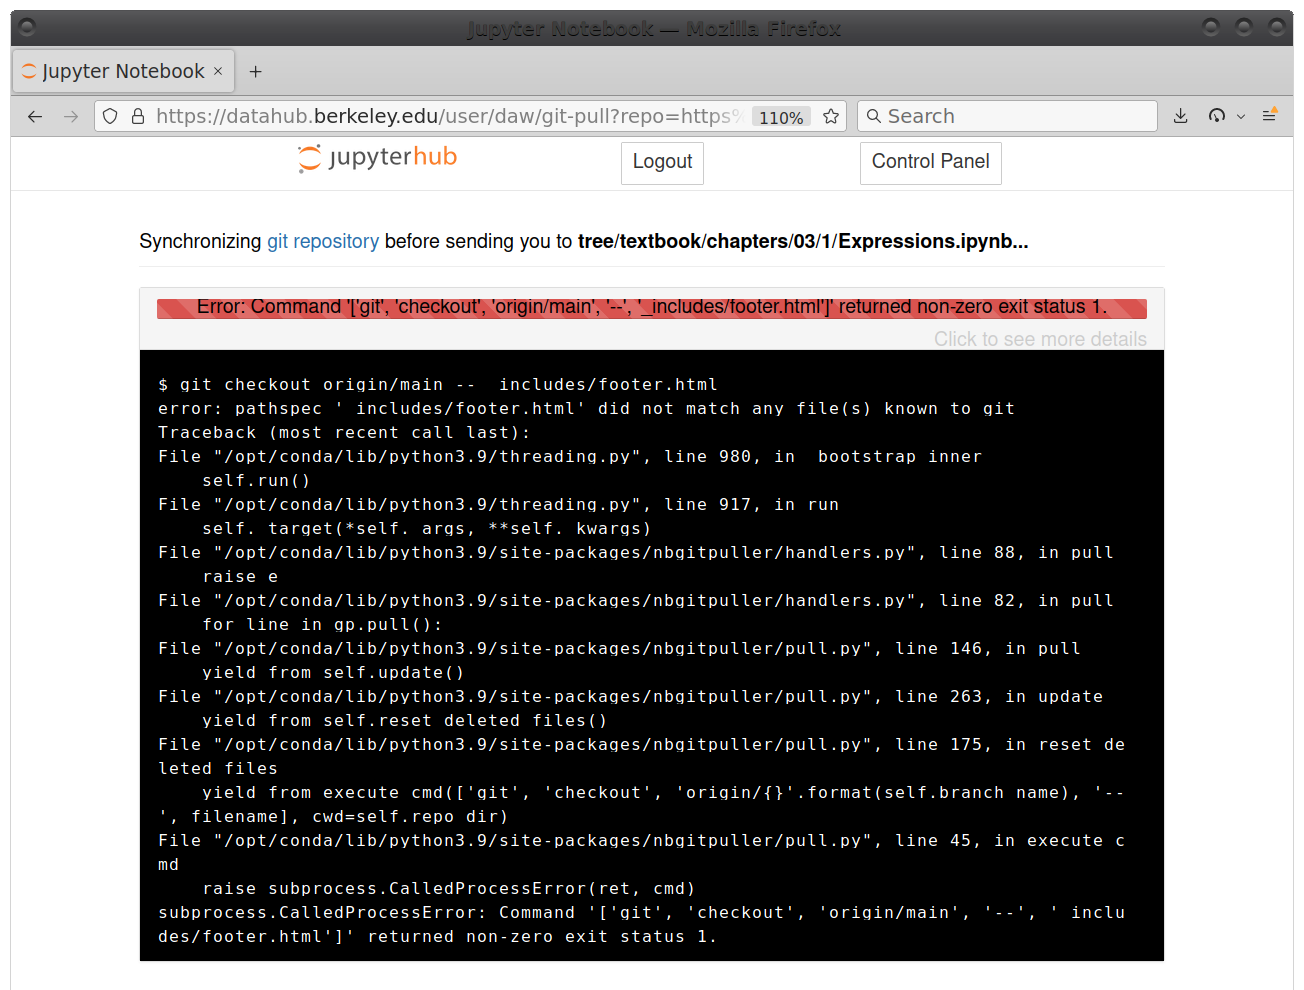Open a new browser tab
Image resolution: width=1304 pixels, height=990 pixels.
255,70
